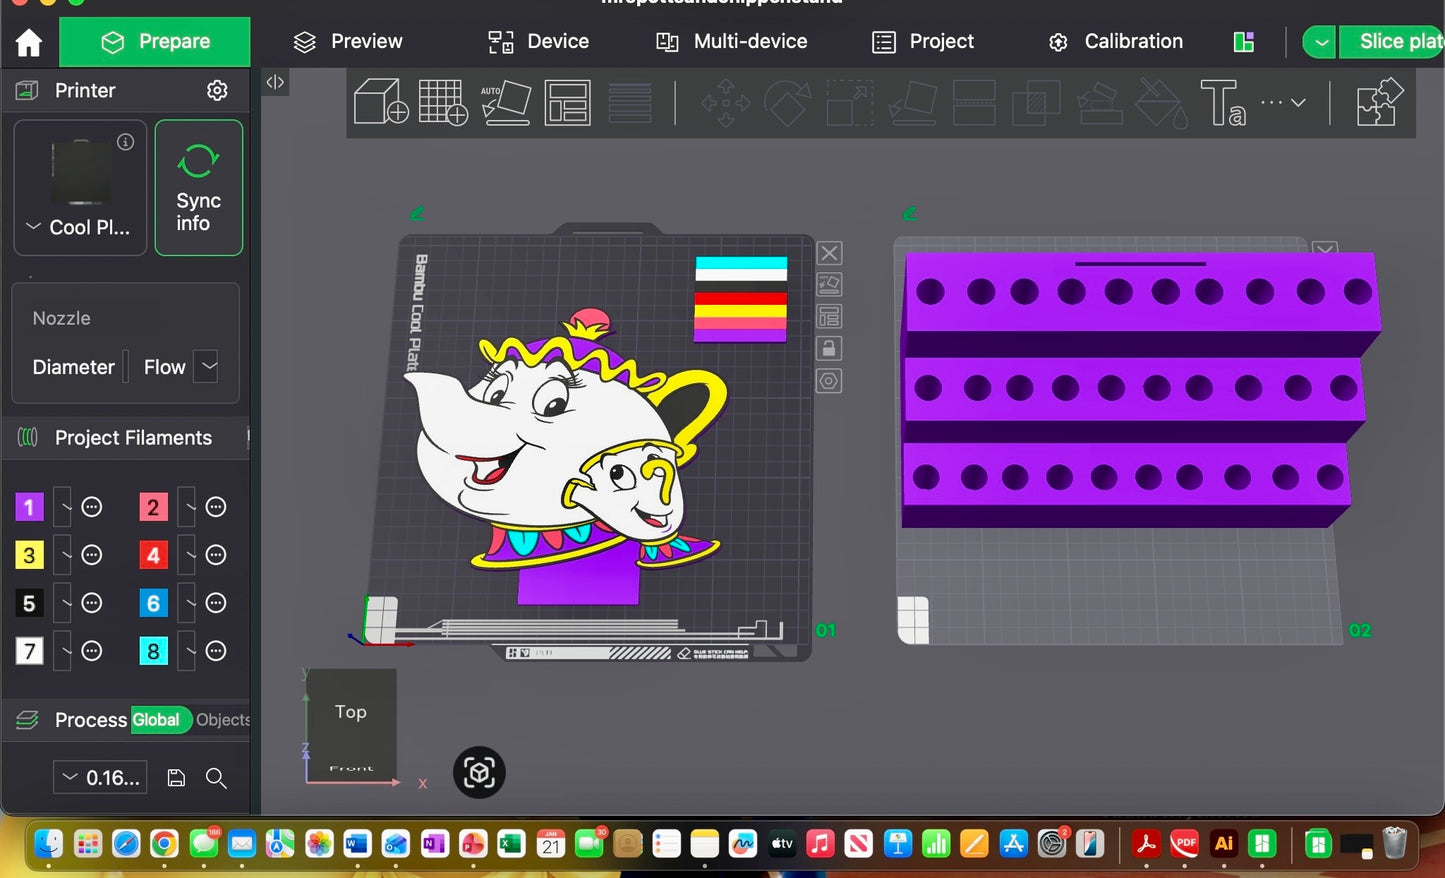Click the 3D perspective view cube button
The image size is (1445, 878).
click(x=479, y=773)
